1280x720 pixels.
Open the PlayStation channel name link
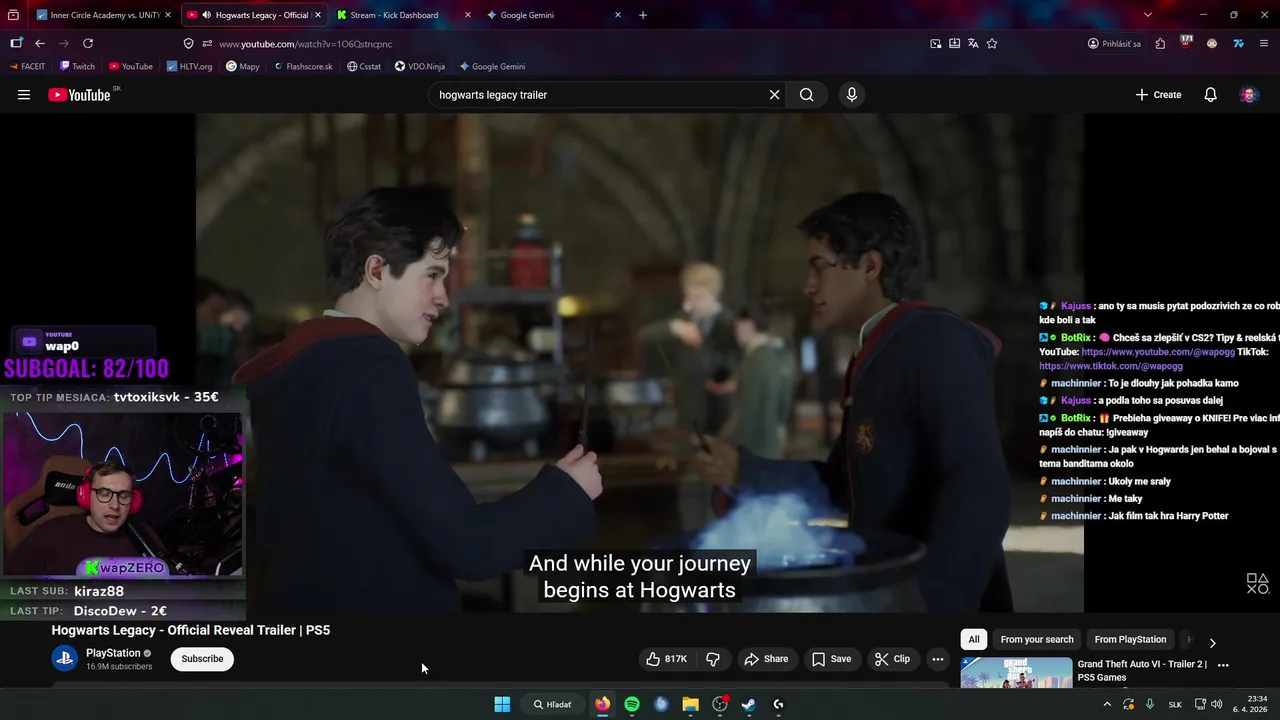point(113,653)
